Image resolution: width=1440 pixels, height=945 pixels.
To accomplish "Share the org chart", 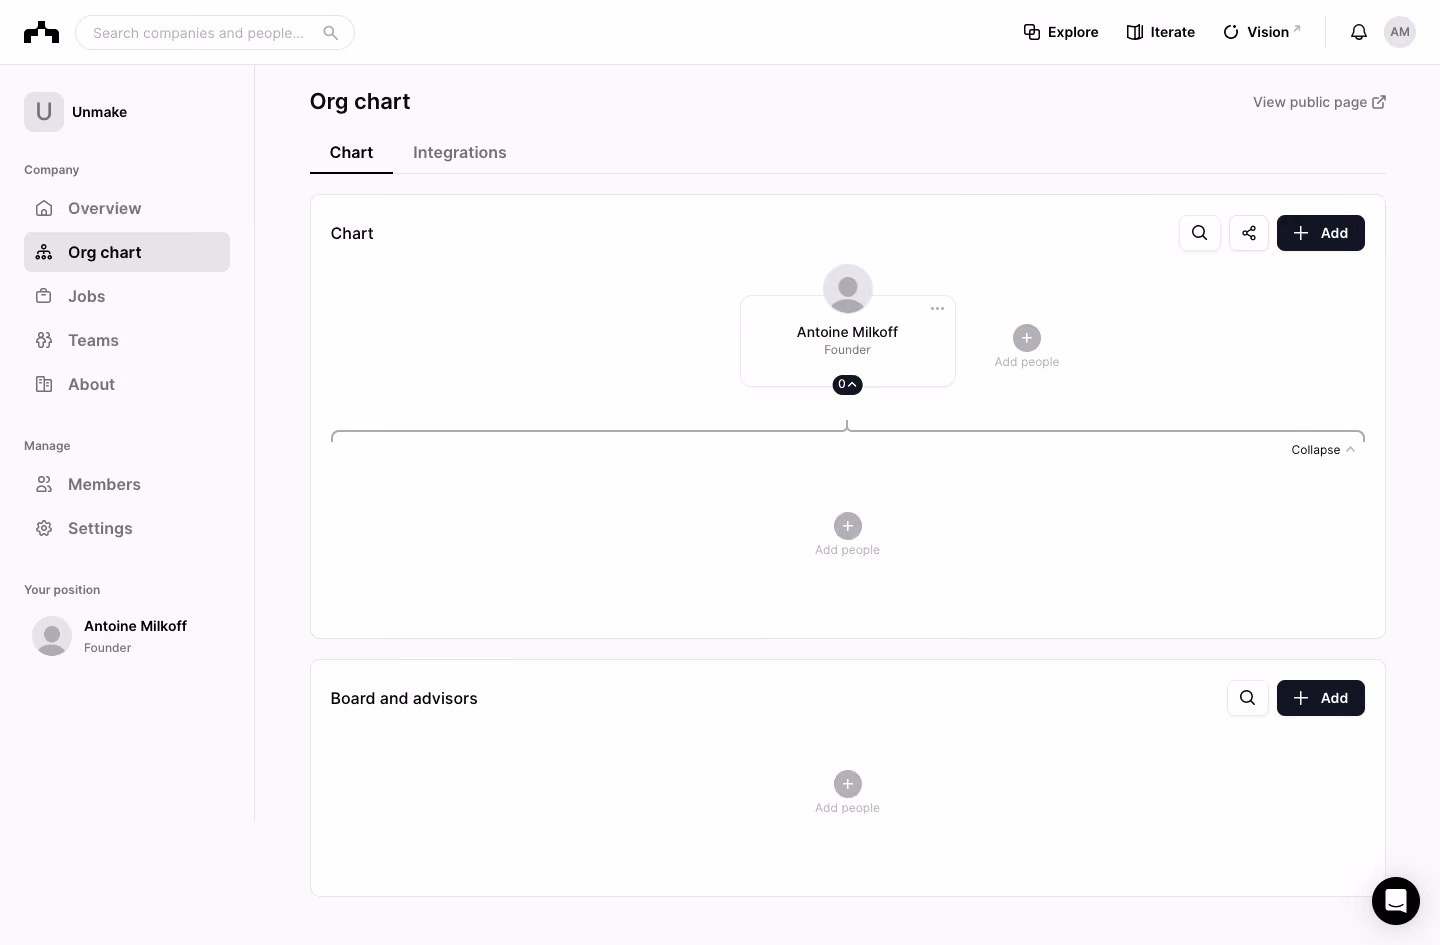I will (1249, 233).
